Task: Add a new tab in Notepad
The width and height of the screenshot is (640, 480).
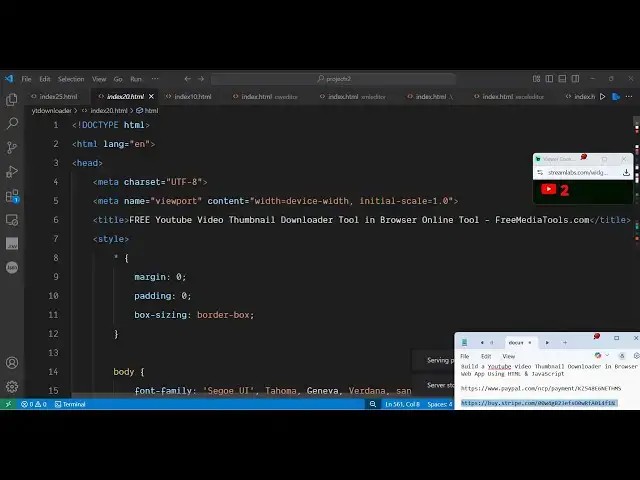Action: coord(565,342)
